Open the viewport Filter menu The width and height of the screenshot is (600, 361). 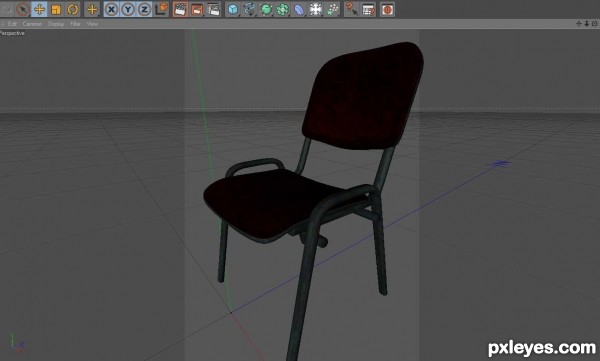pyautogui.click(x=75, y=24)
